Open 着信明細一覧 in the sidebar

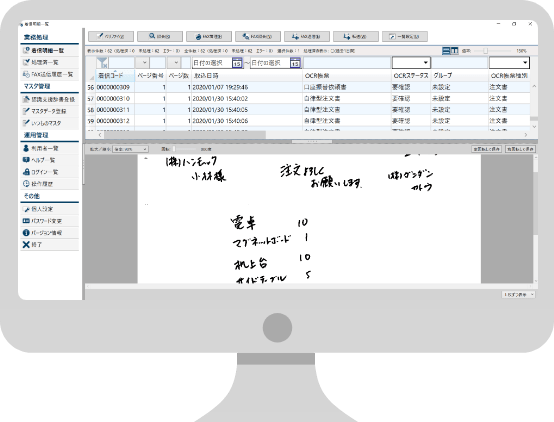coord(49,51)
